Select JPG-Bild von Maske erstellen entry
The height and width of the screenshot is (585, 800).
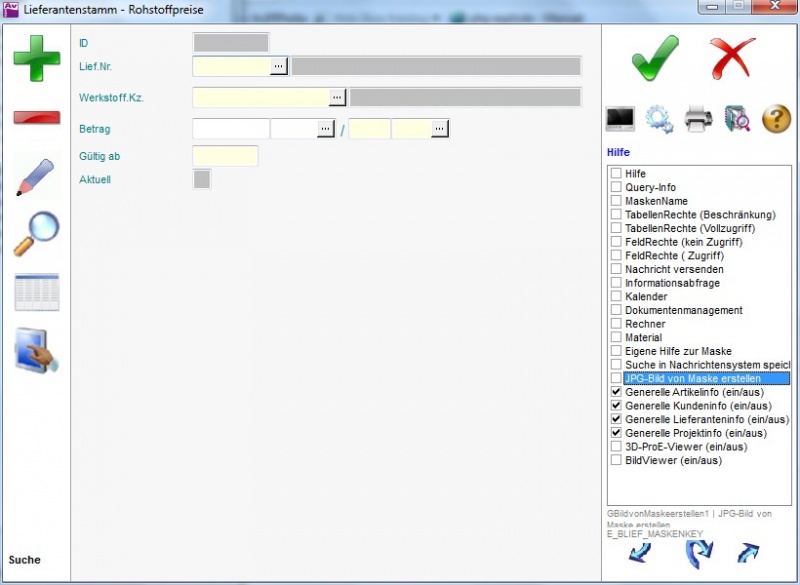(692, 379)
